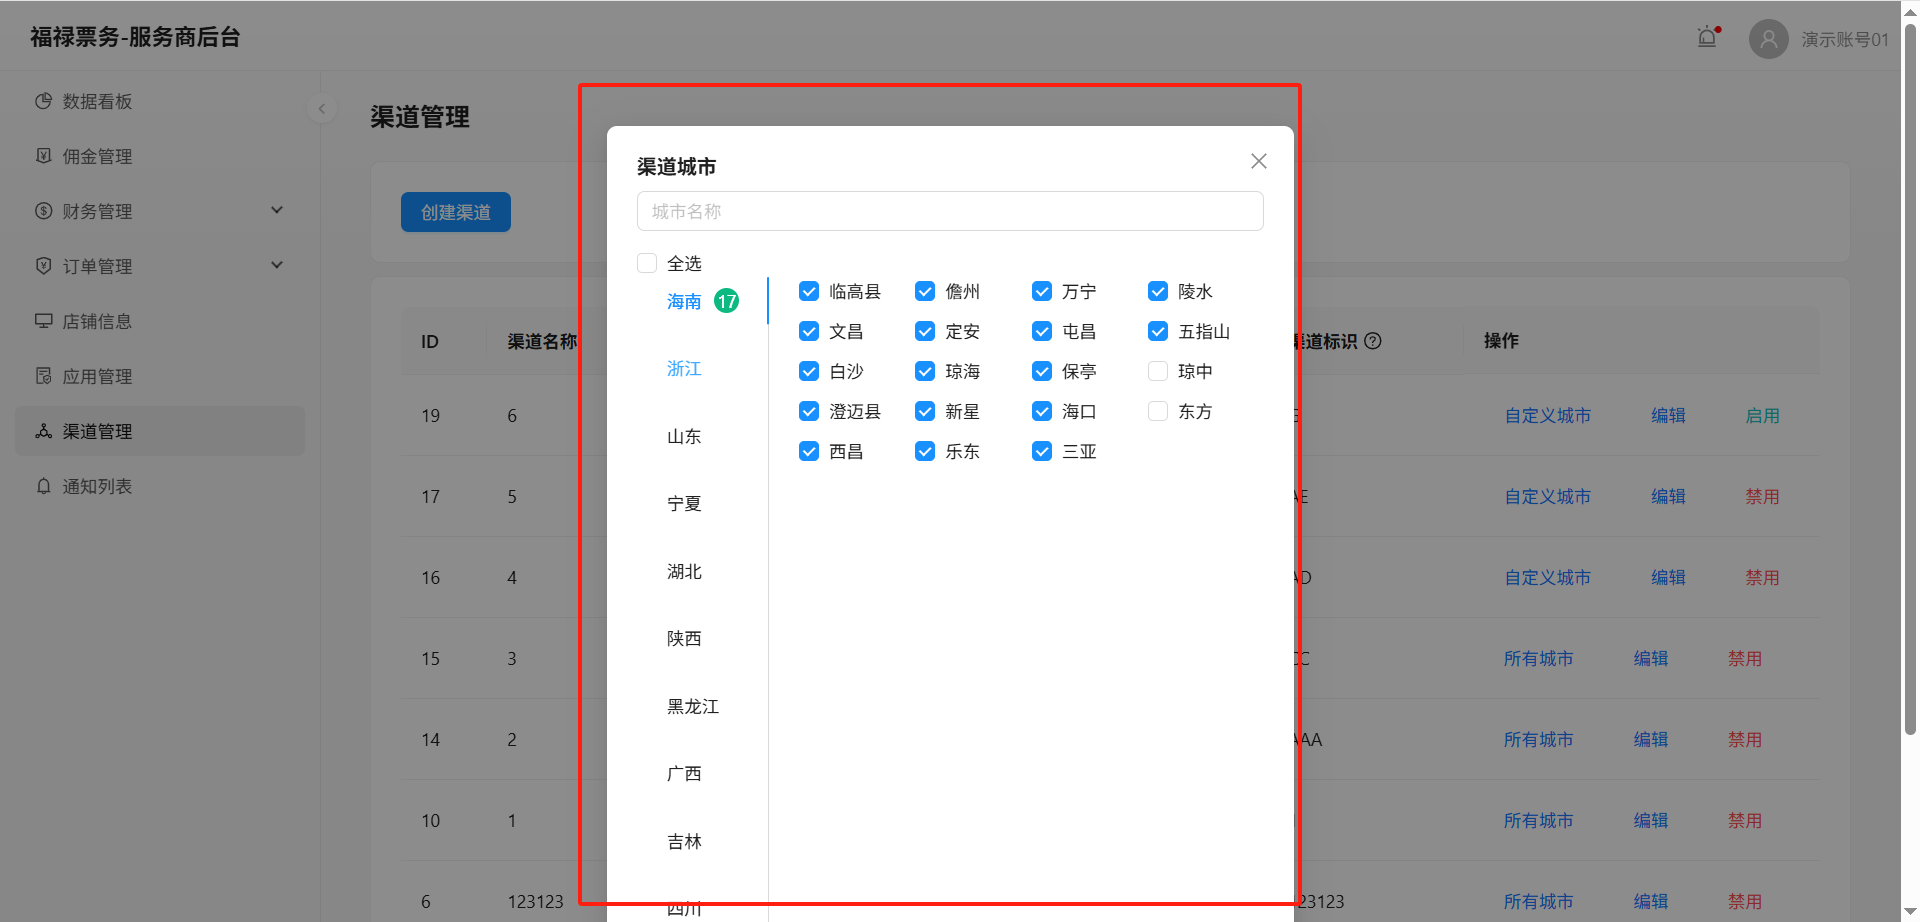This screenshot has width=1920, height=922.
Task: Select the 浙江 province tab
Action: coord(684,369)
